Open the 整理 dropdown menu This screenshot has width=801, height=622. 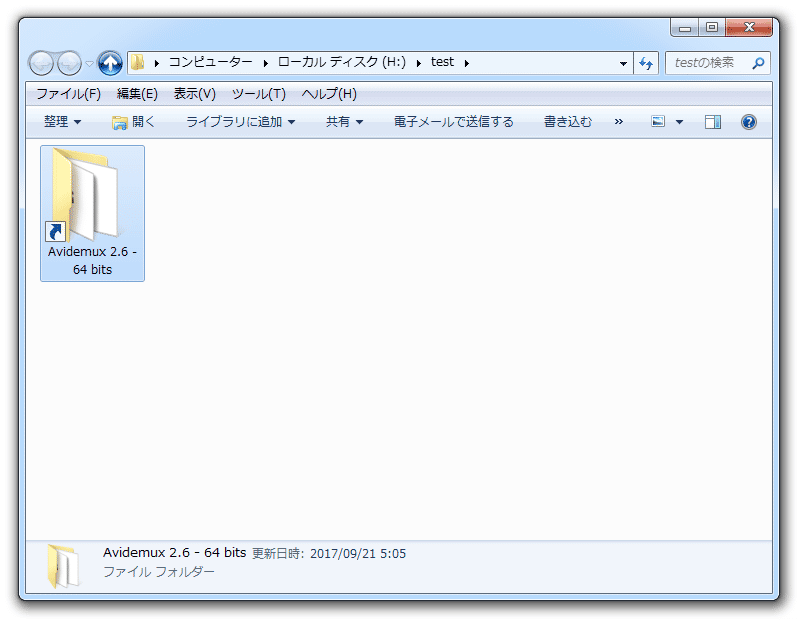(x=62, y=122)
